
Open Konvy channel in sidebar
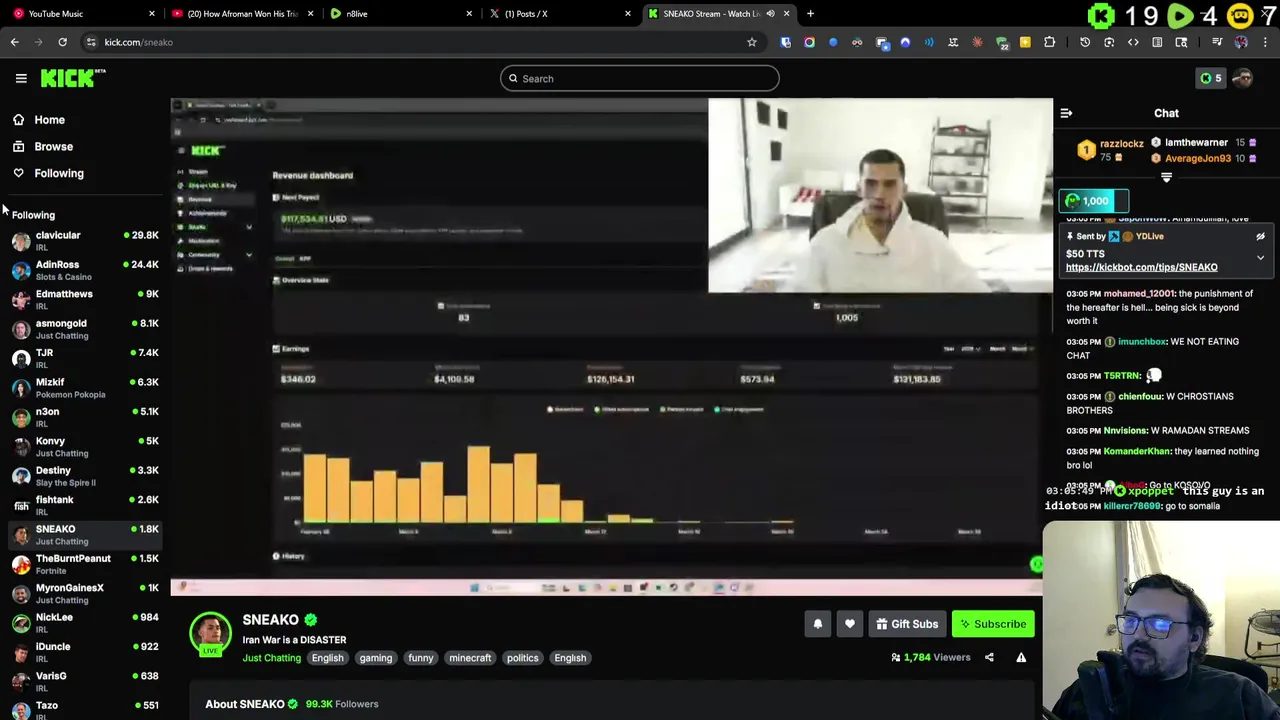[x=85, y=446]
